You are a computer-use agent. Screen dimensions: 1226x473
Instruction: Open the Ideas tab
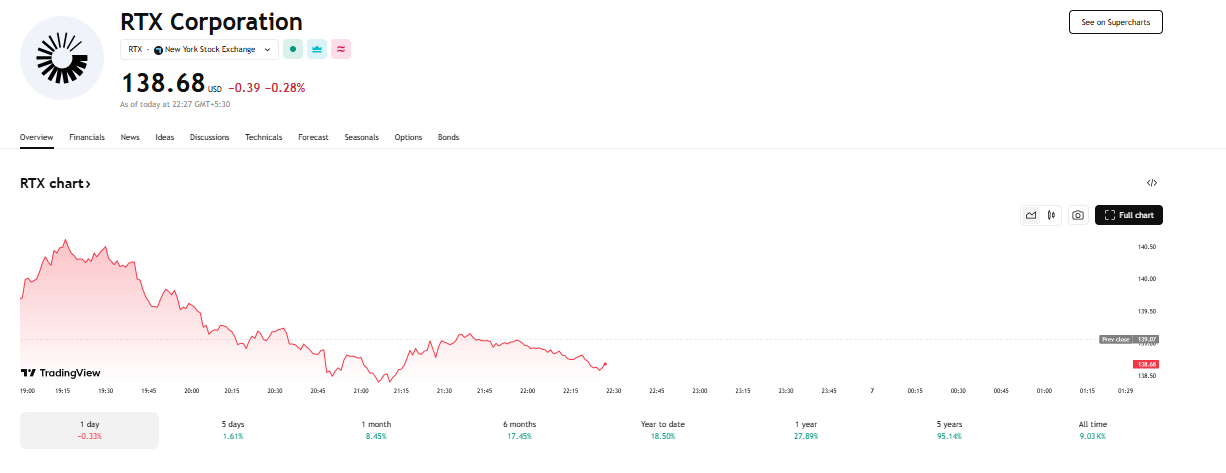pyautogui.click(x=165, y=137)
